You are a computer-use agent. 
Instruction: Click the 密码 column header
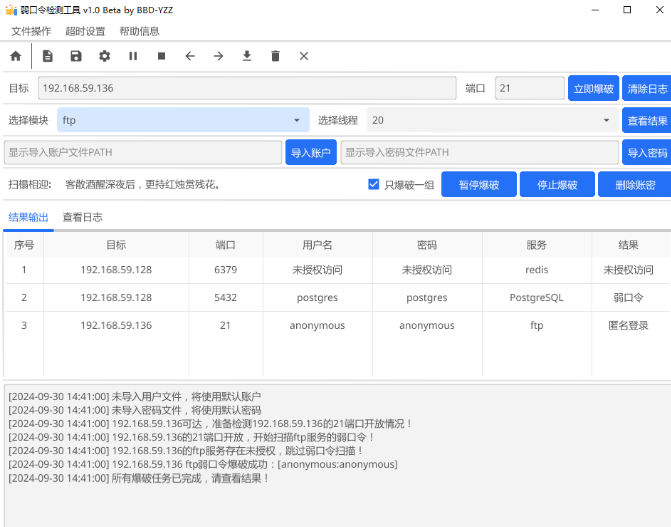coord(427,245)
